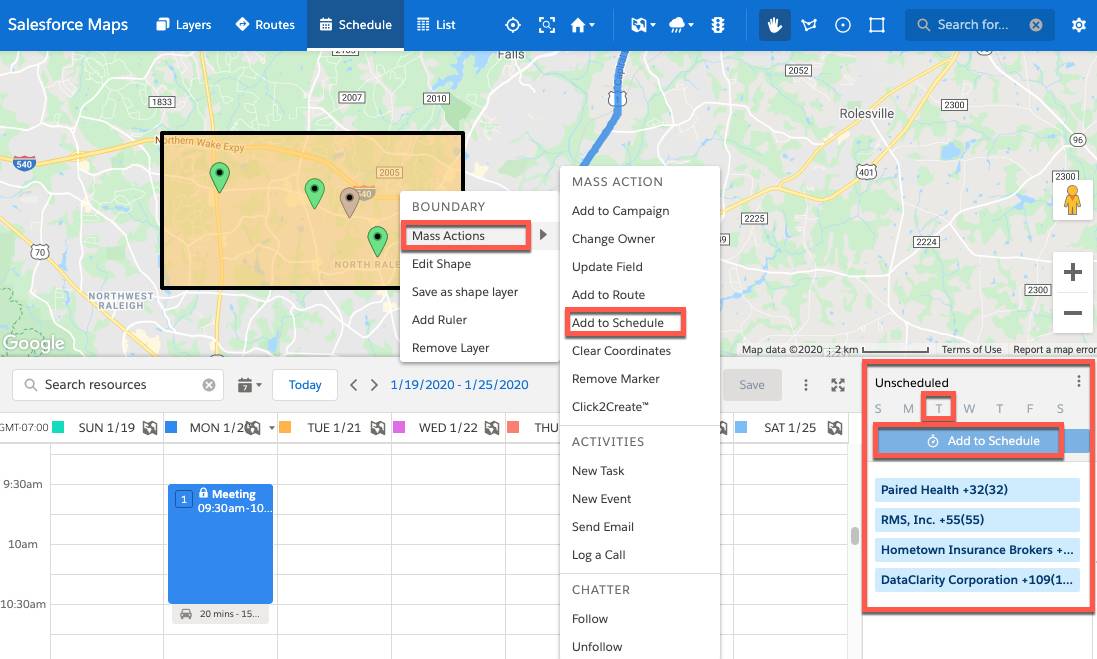This screenshot has width=1097, height=659.
Task: Click the search-in-area icon
Action: coord(547,25)
